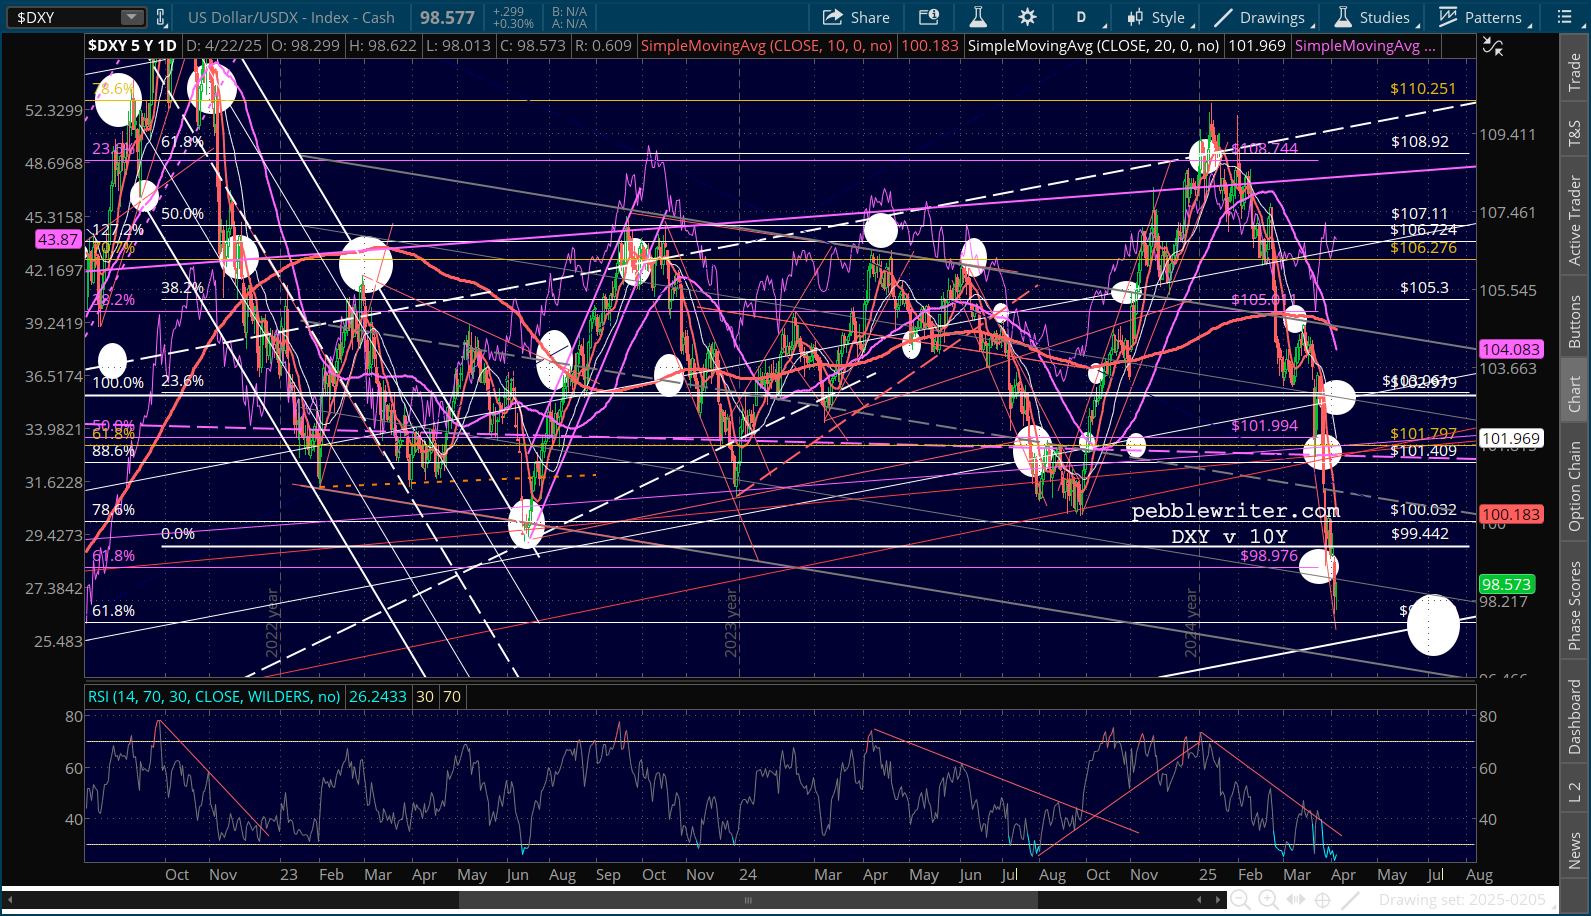Open the Drawings menu
Screen dimensions: 1591x916
[x=1260, y=17]
